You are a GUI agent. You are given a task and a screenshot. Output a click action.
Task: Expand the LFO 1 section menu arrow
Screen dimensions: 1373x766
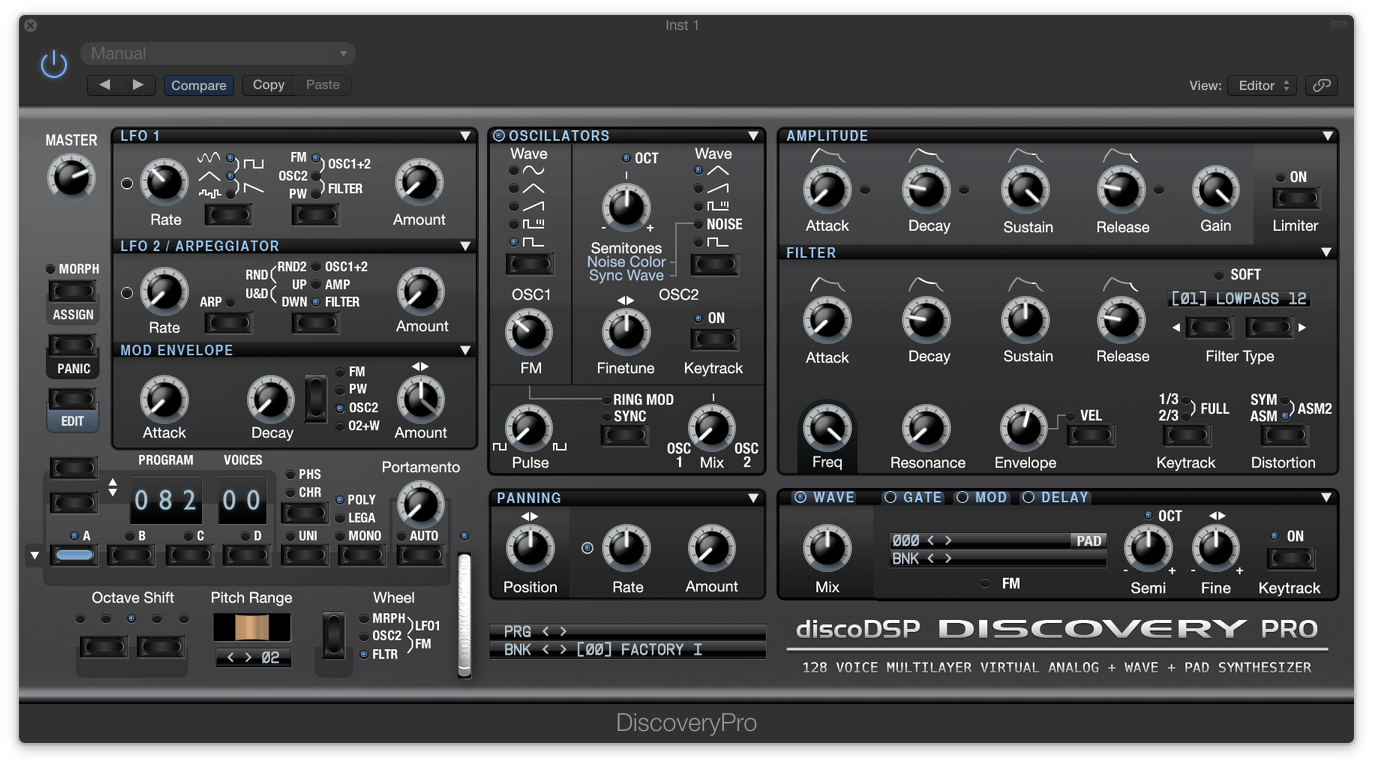tap(465, 136)
